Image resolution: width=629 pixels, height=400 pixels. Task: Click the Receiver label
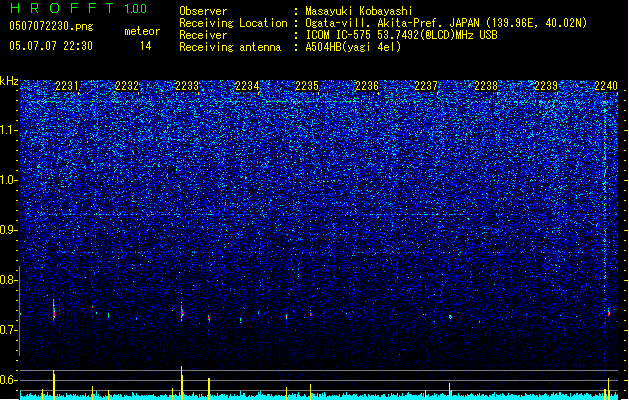[203, 35]
